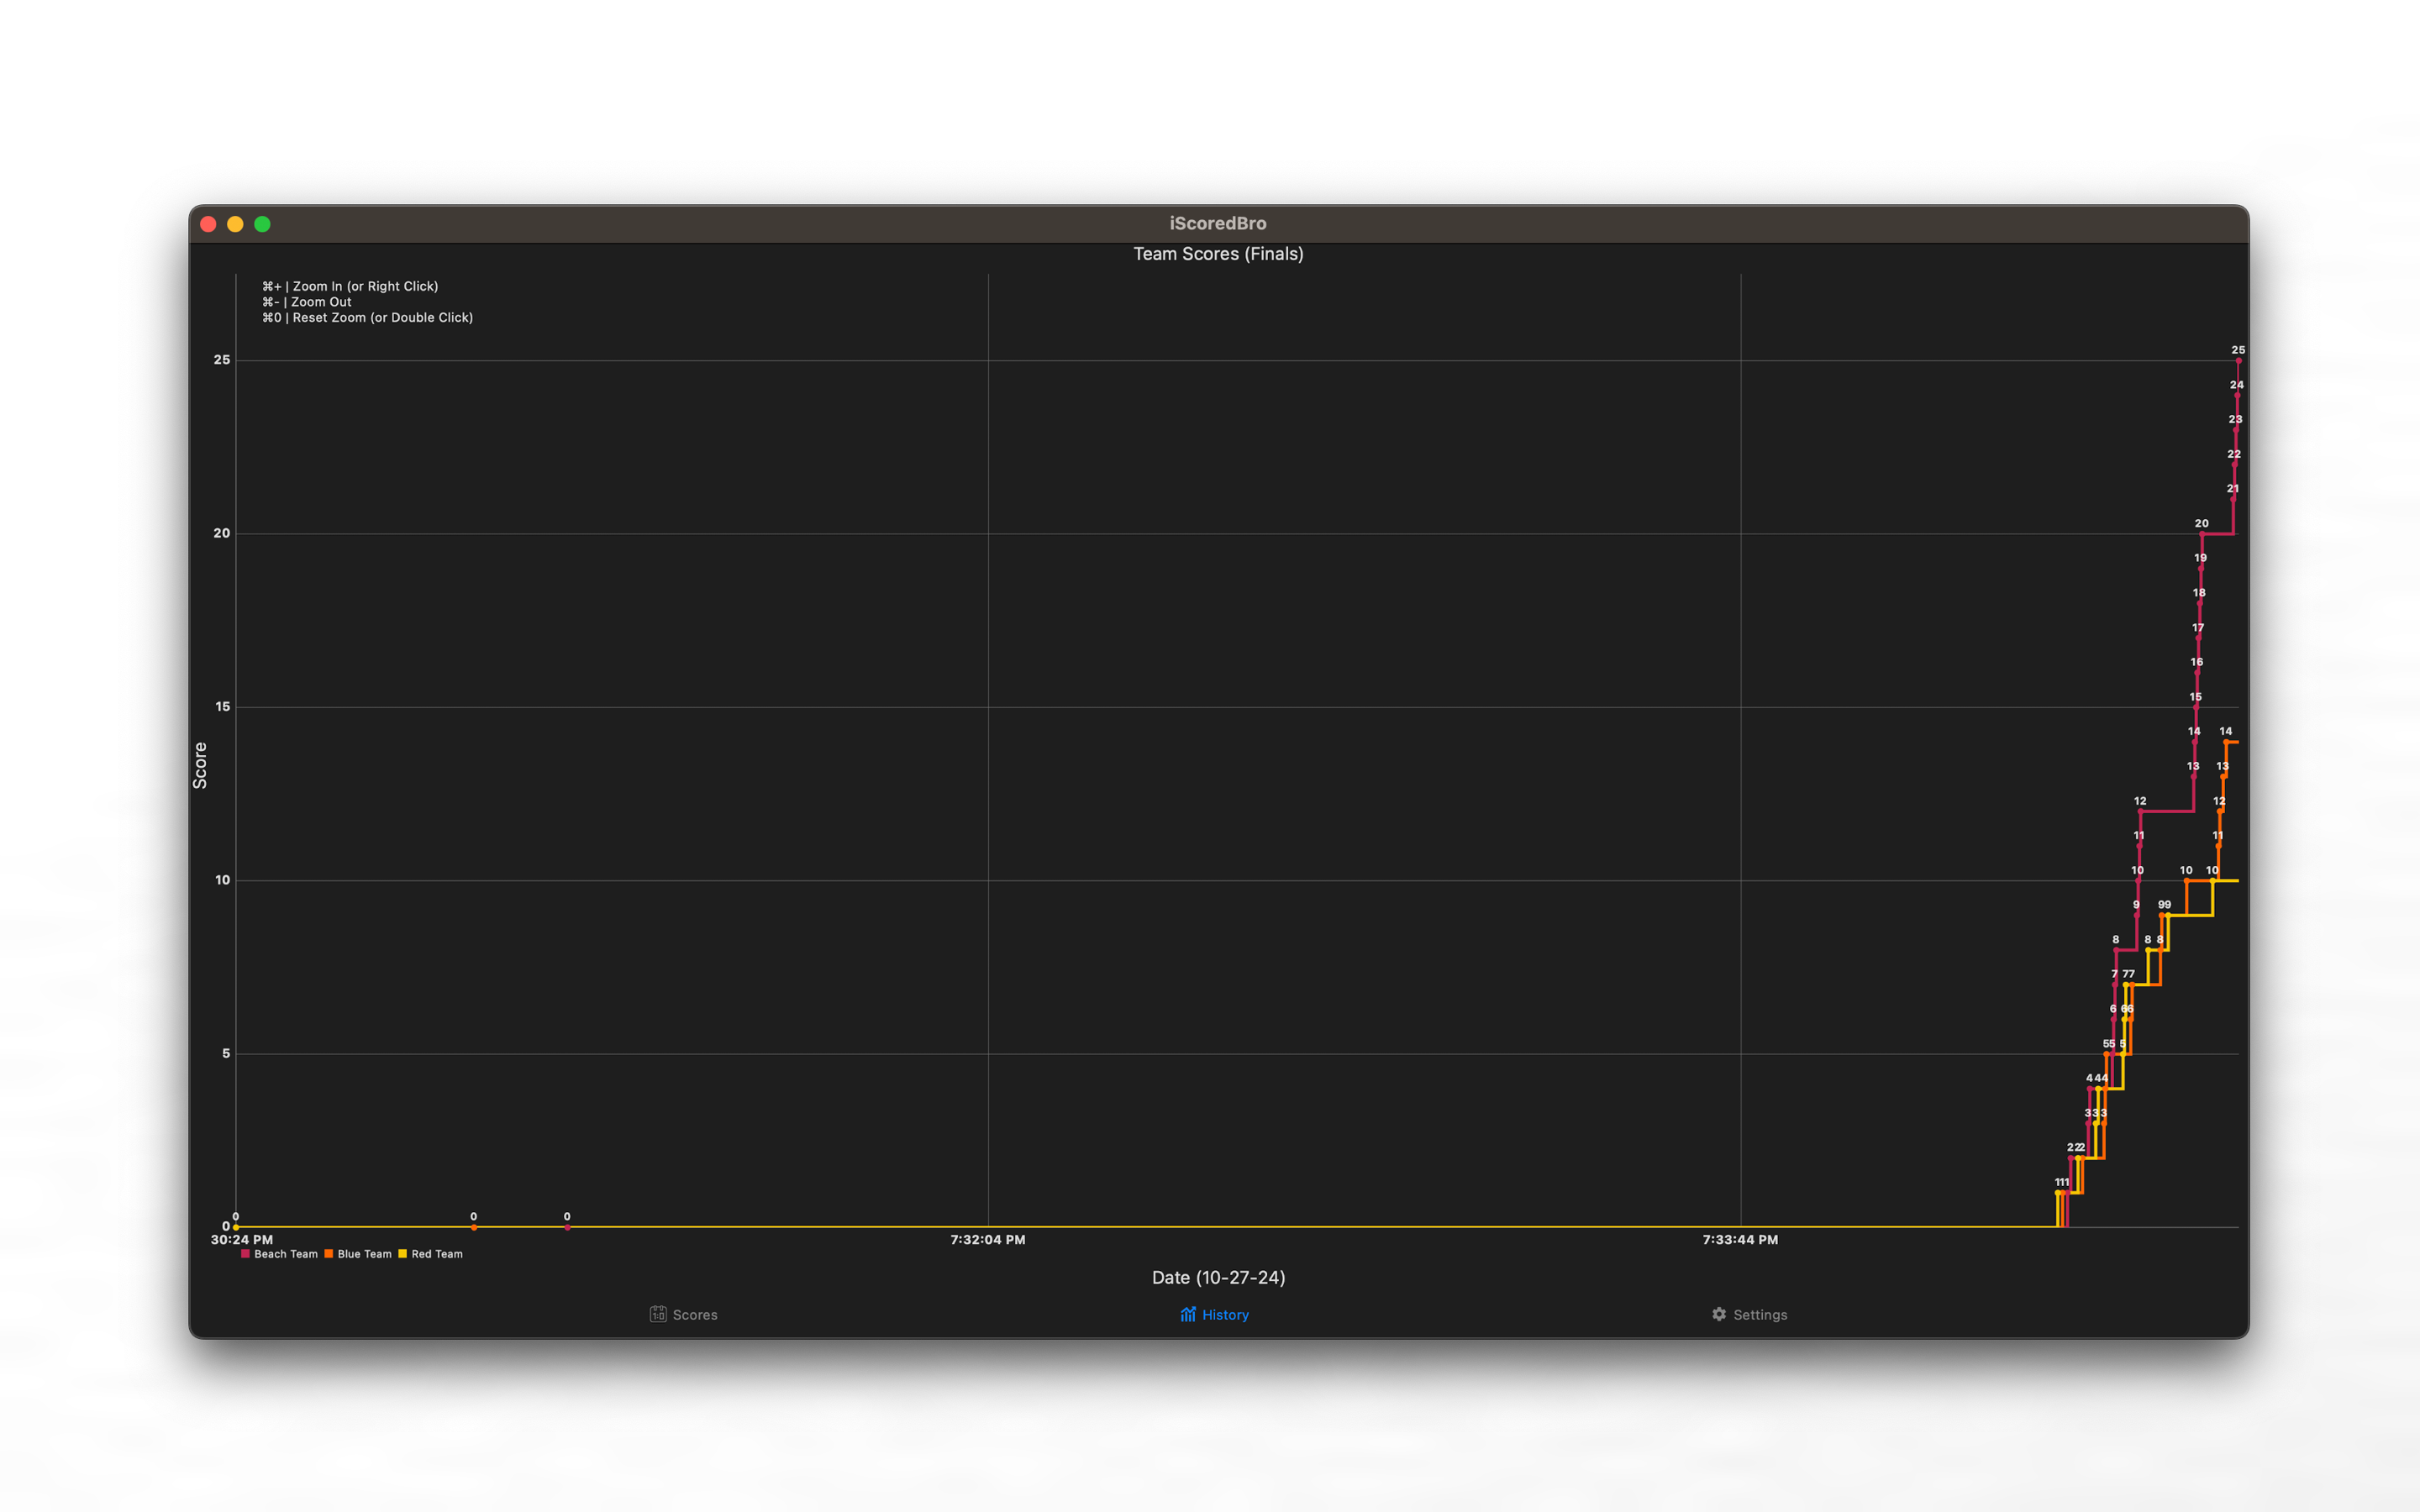The width and height of the screenshot is (2420, 1512).
Task: Click the "30:24 PM" time axis label
Action: [x=242, y=1240]
